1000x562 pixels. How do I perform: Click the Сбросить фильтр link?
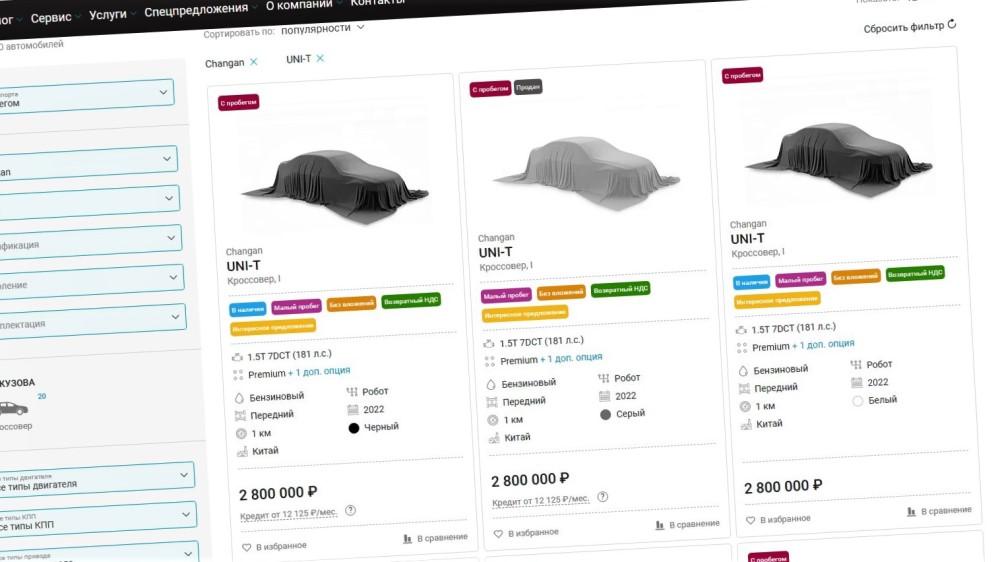pos(903,28)
